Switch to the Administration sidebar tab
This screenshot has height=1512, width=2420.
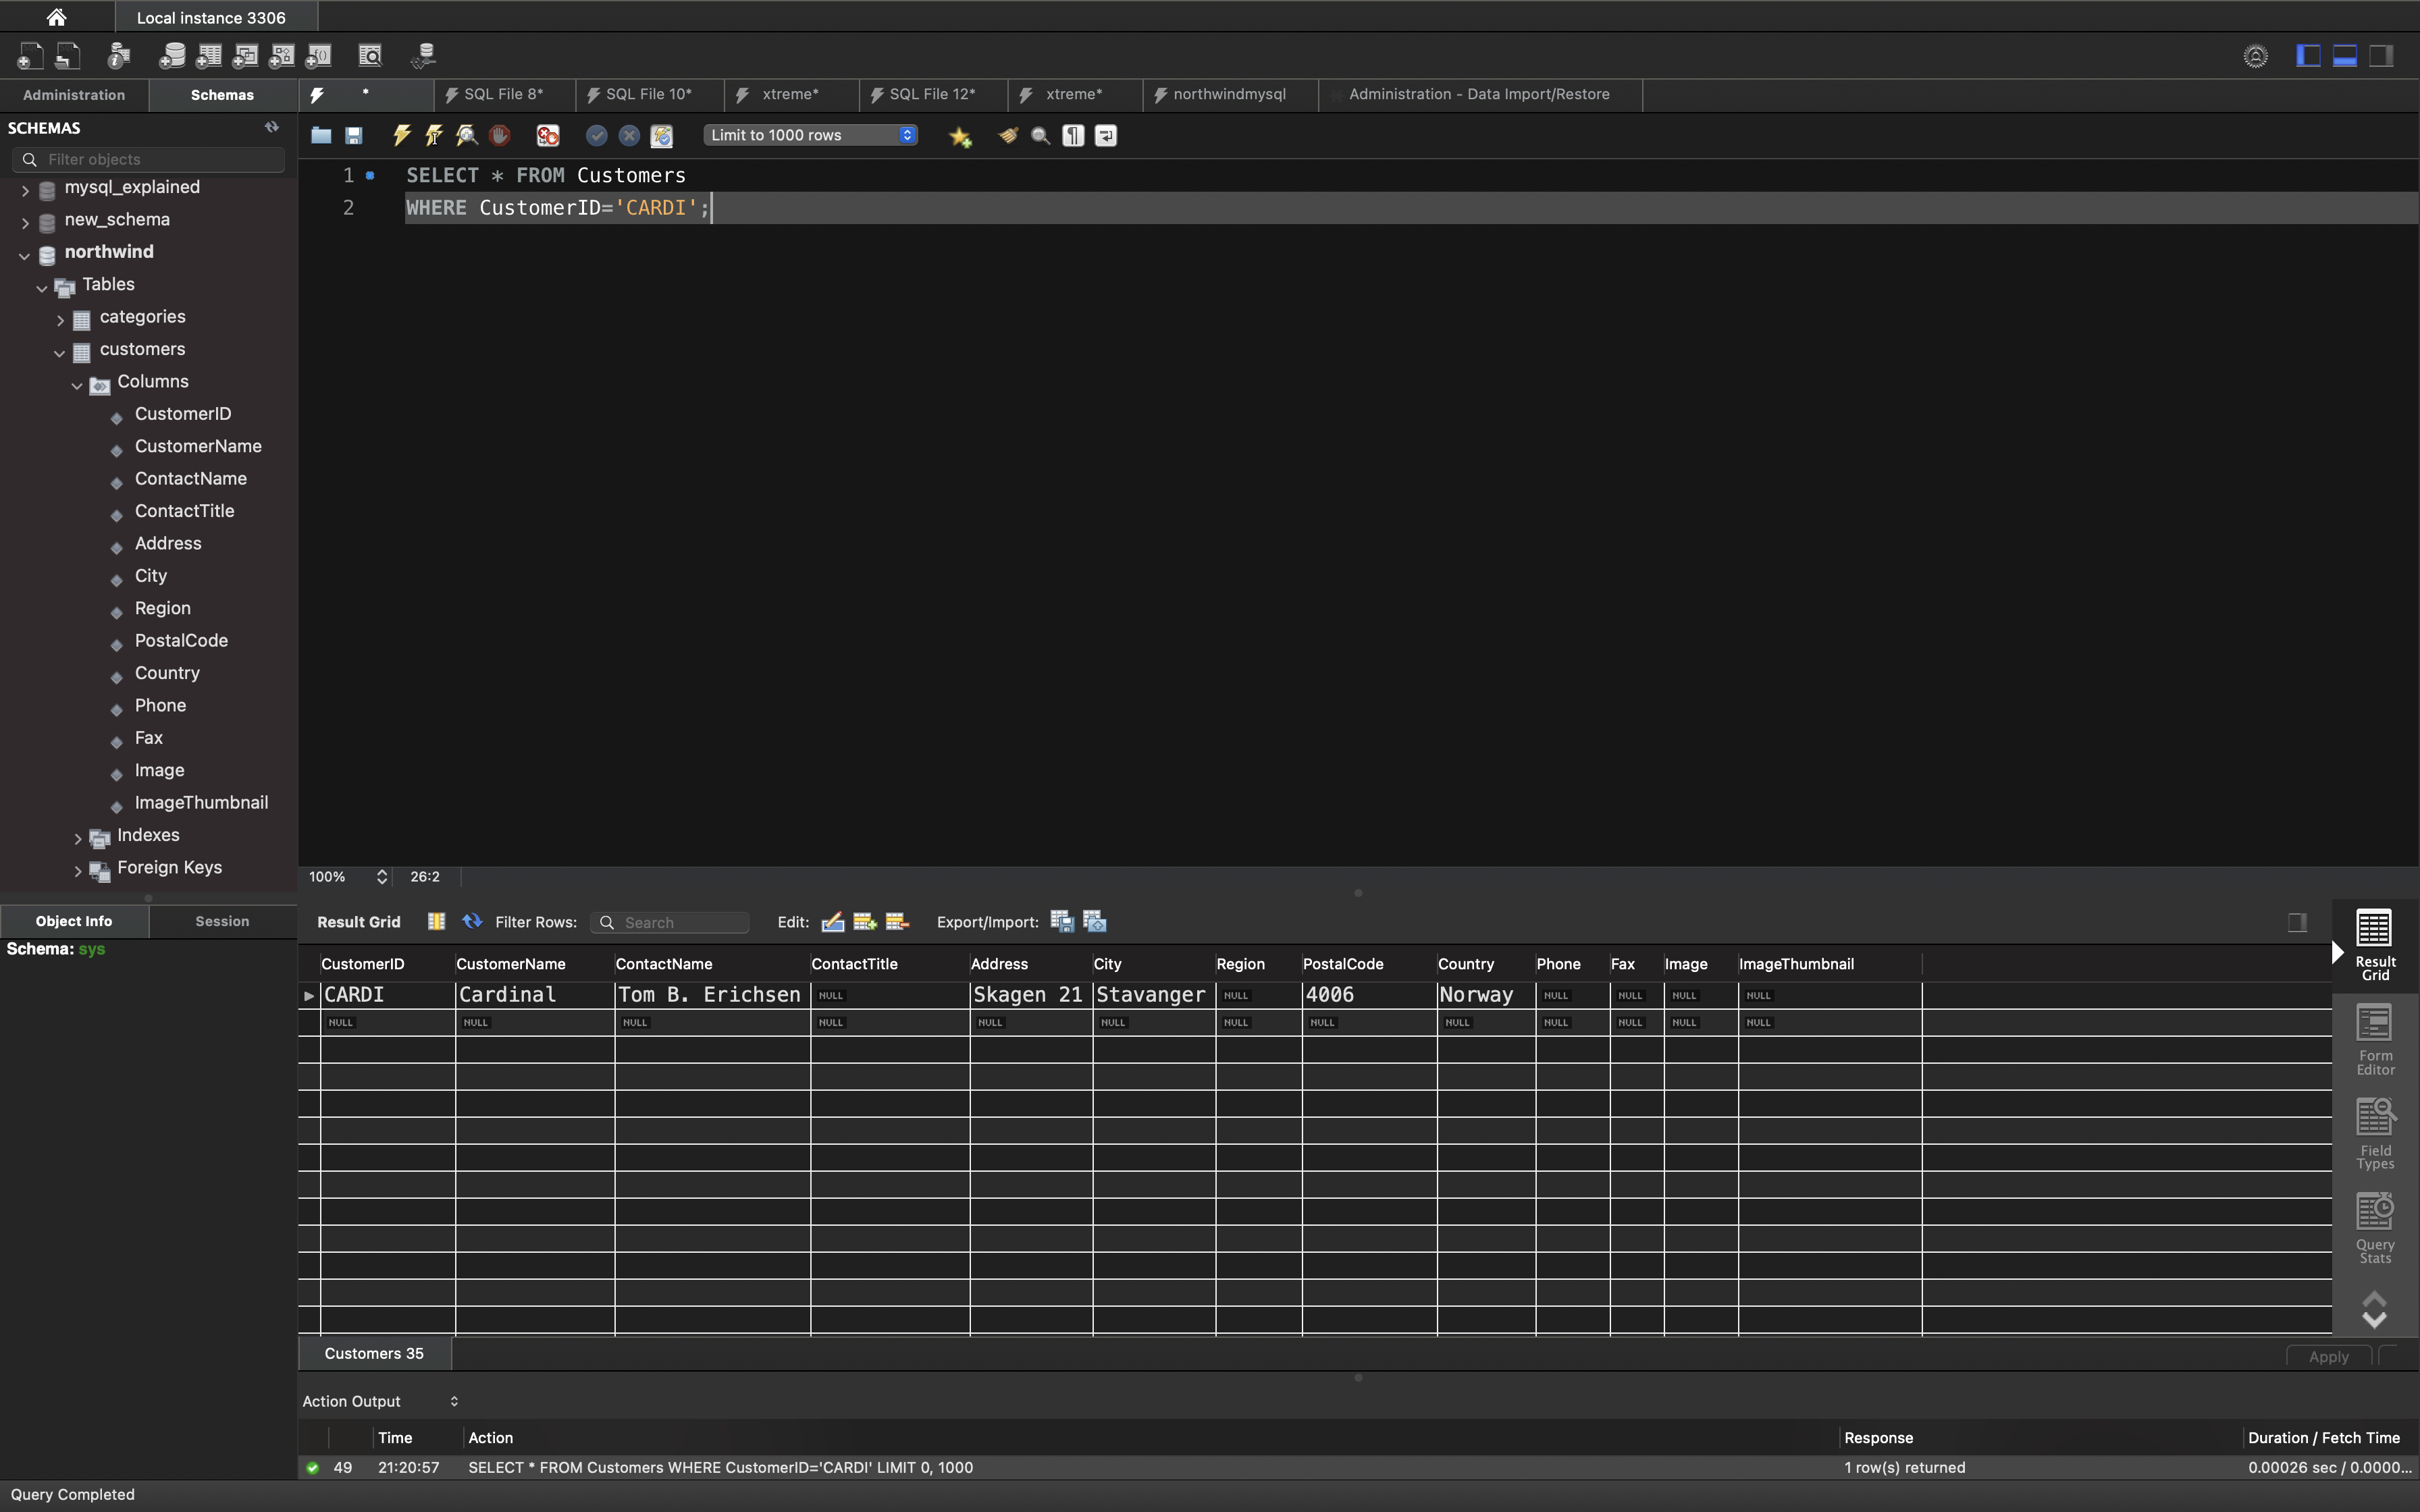click(74, 95)
